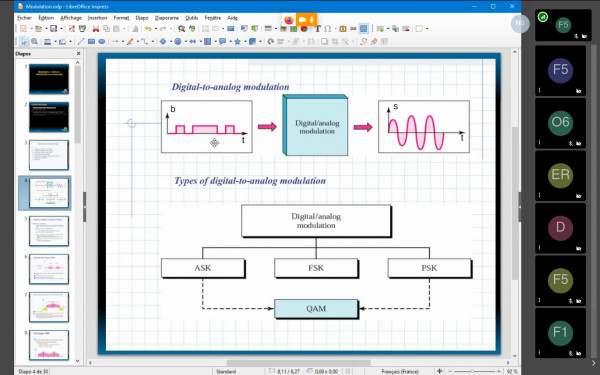
Task: Close the Diapos slide panel
Action: 78,54
